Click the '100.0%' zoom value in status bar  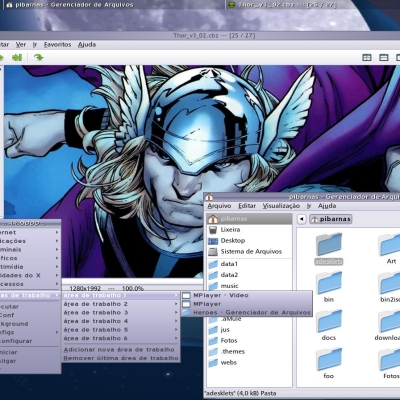[x=133, y=288]
